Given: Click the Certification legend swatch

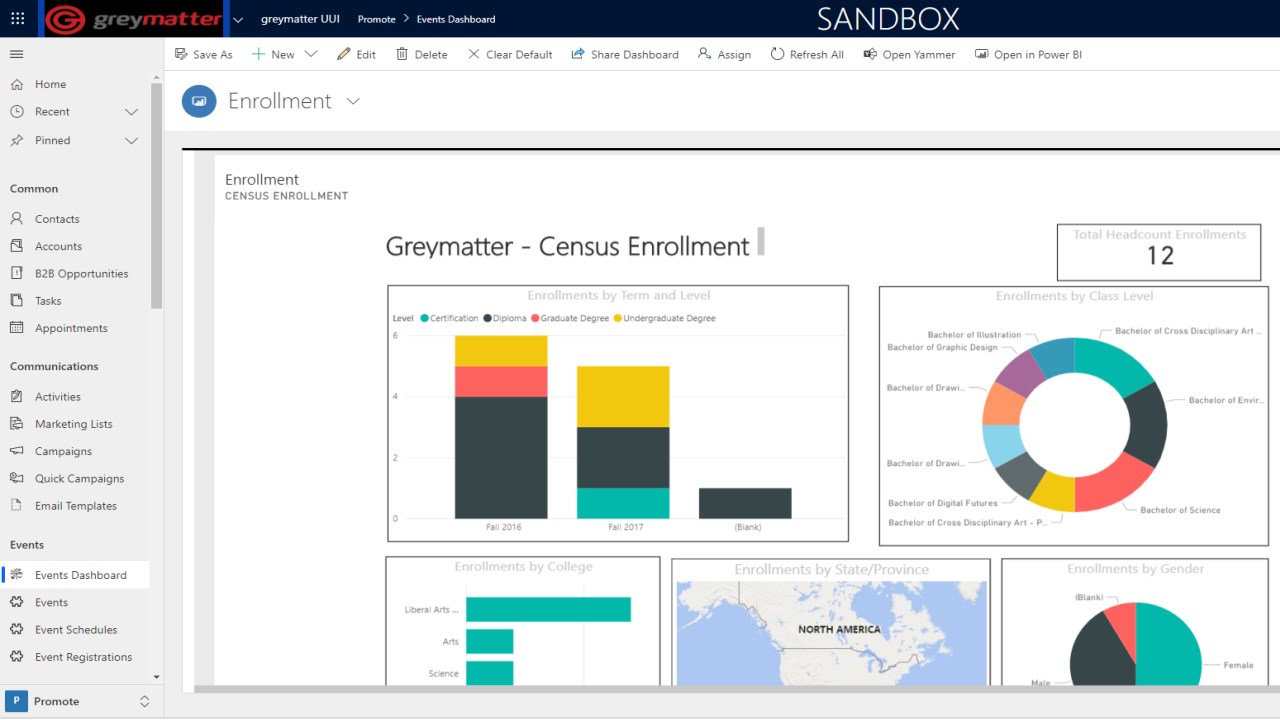Looking at the screenshot, I should tap(425, 318).
